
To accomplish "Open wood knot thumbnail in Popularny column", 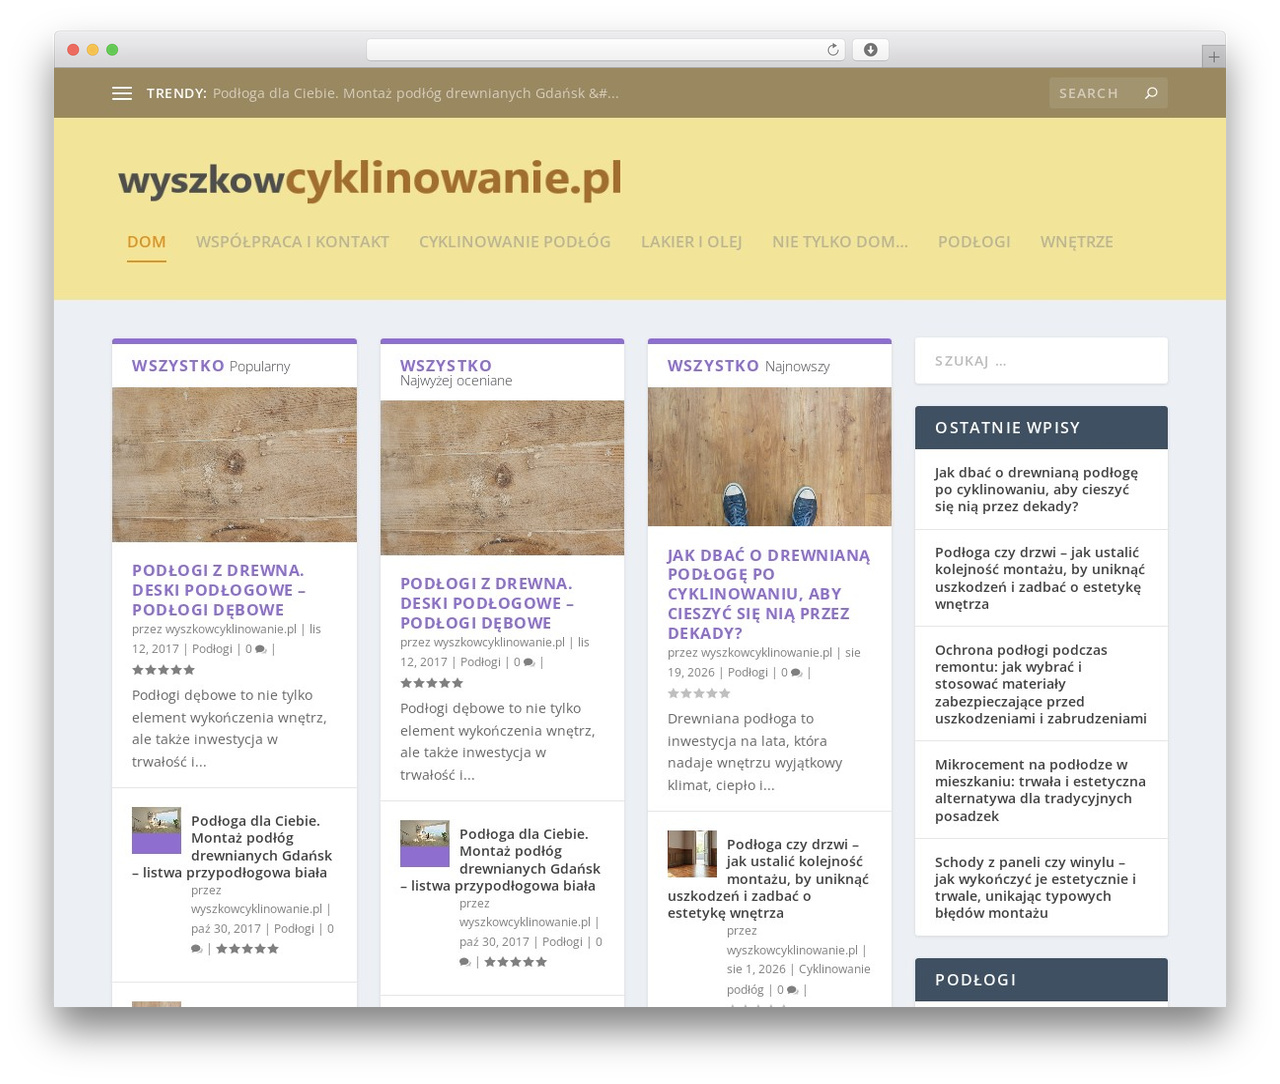I will [x=234, y=465].
